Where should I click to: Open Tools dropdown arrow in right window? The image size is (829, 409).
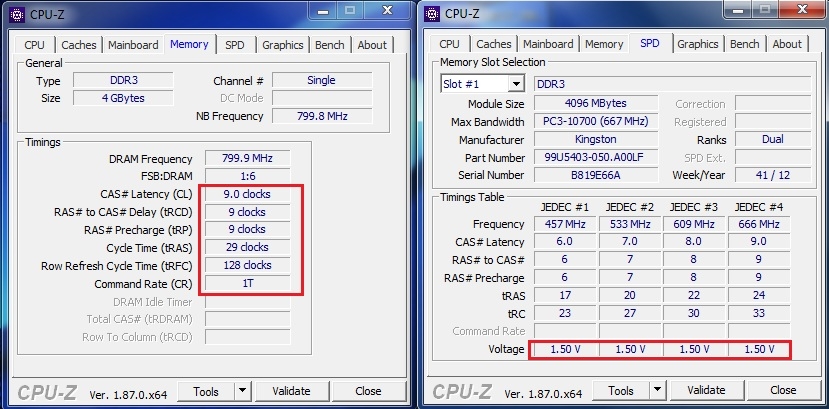(x=658, y=391)
